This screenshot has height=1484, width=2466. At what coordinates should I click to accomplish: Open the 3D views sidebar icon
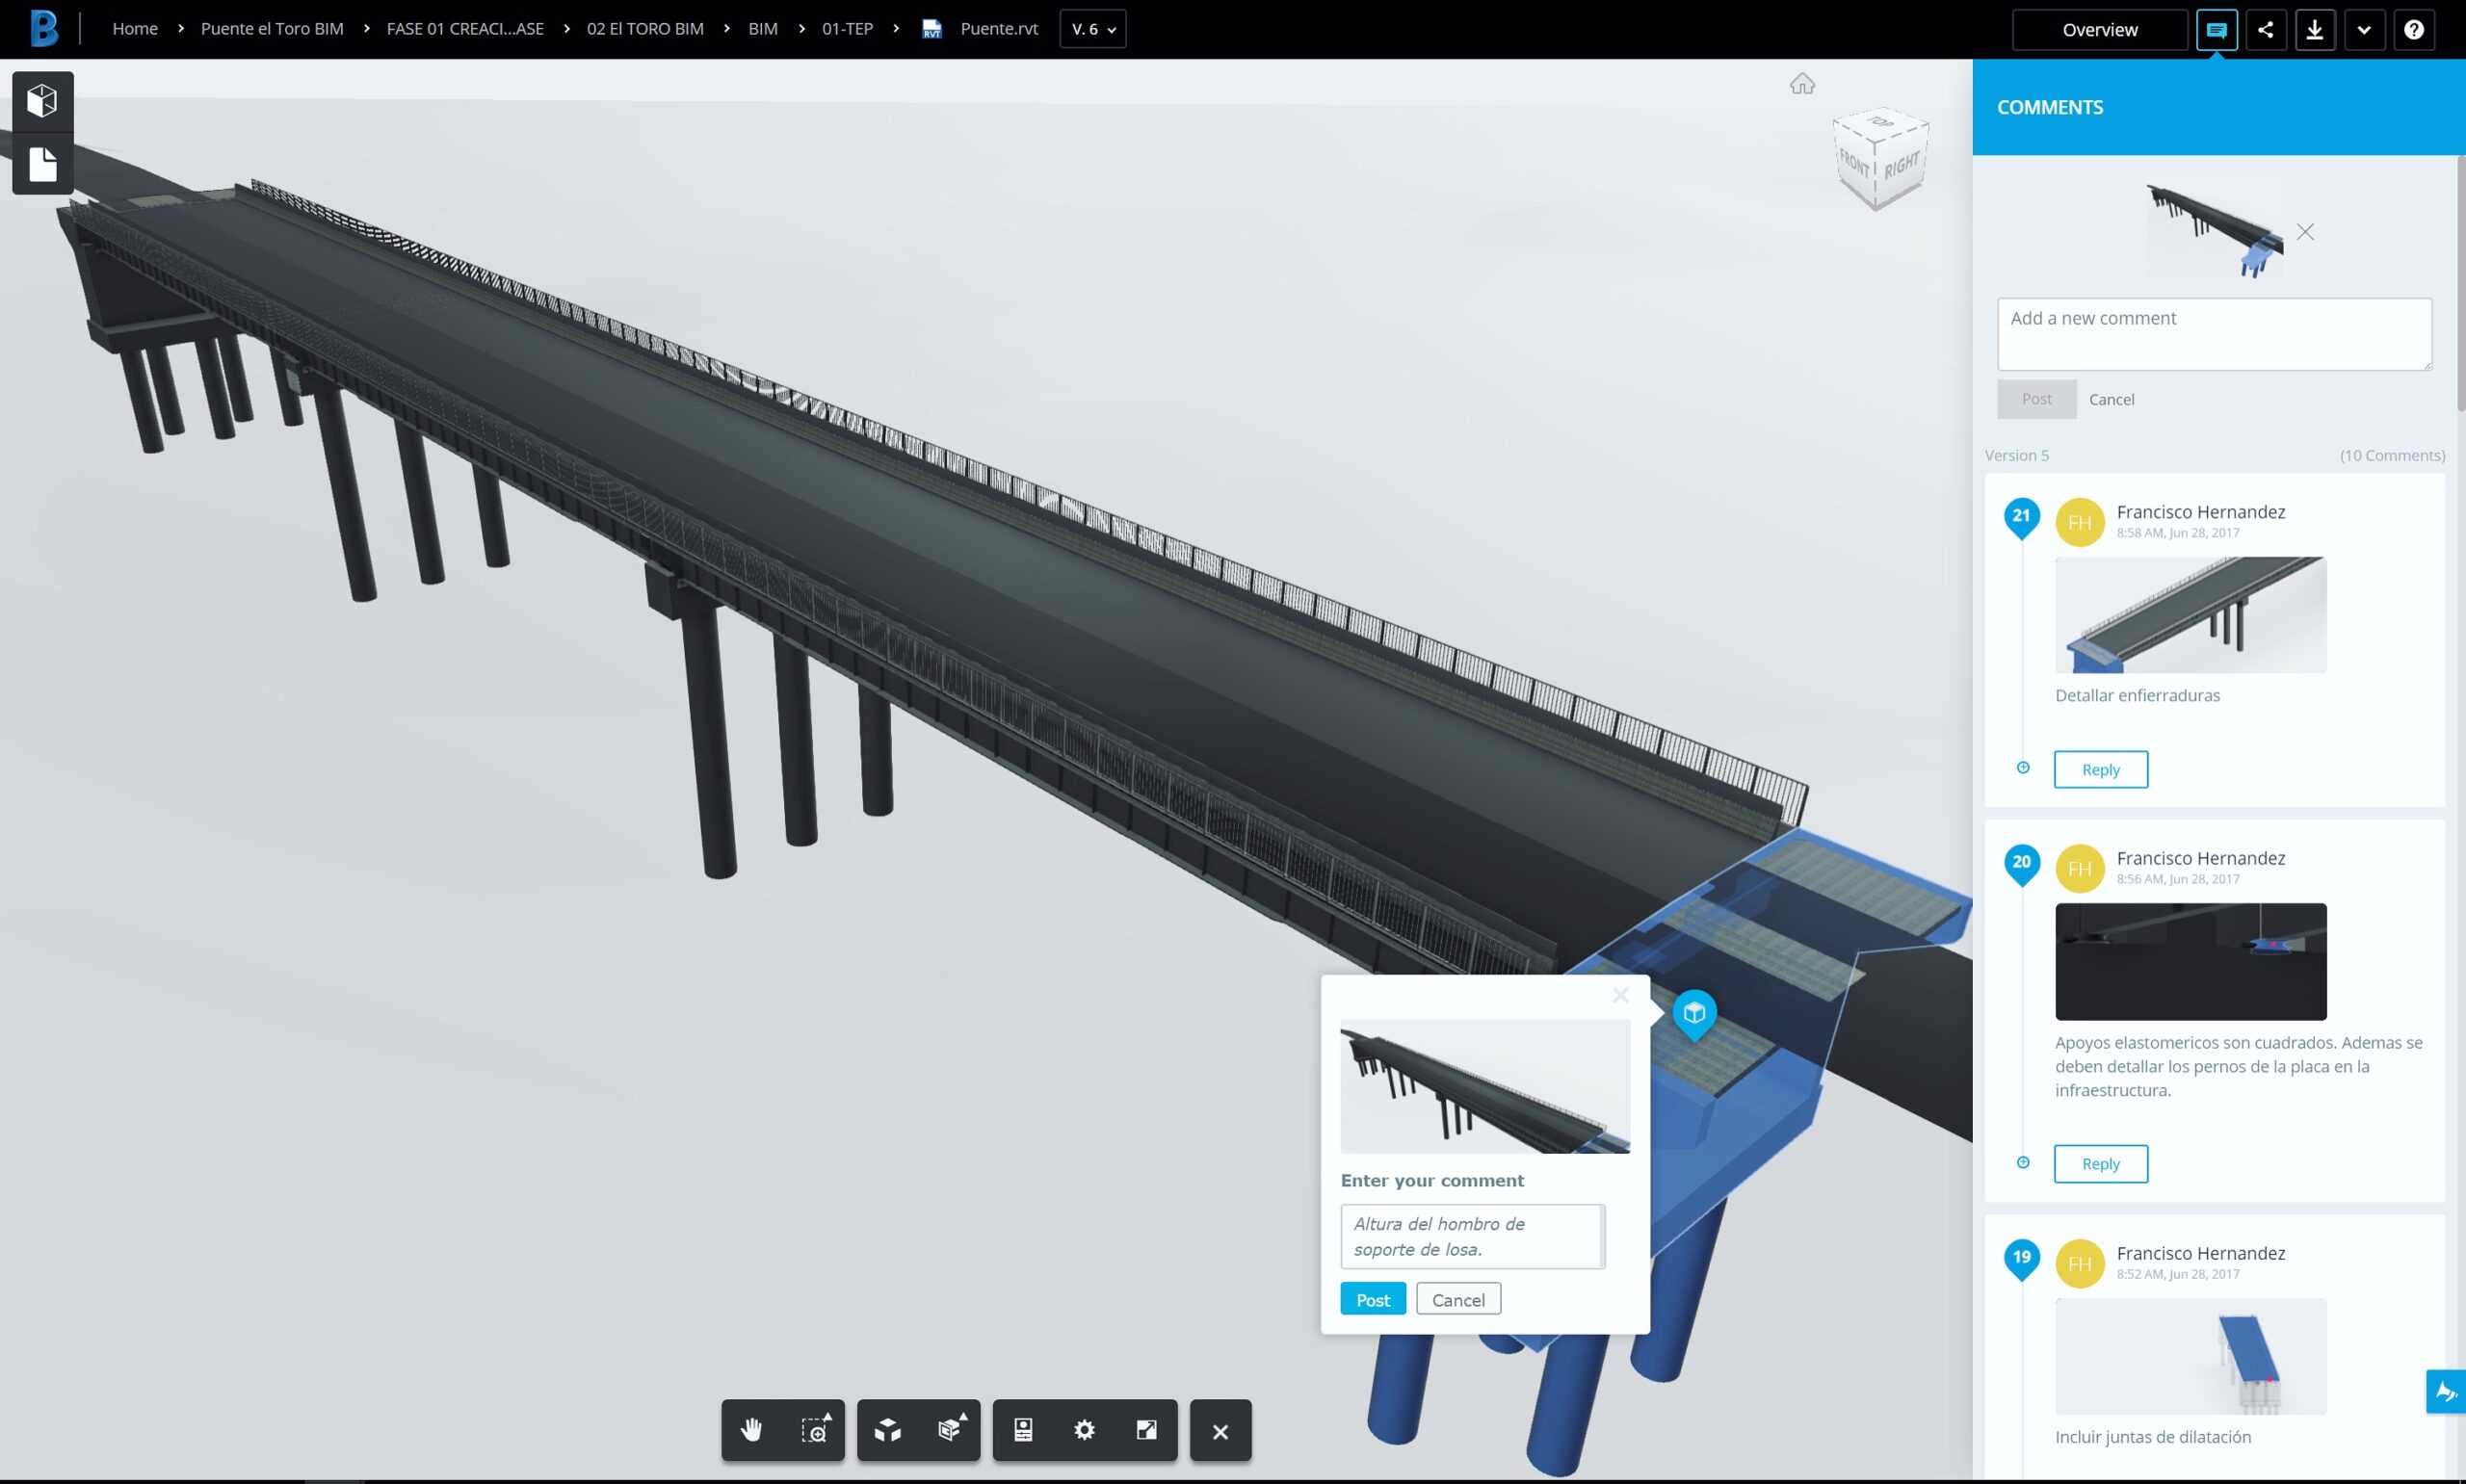pyautogui.click(x=42, y=101)
